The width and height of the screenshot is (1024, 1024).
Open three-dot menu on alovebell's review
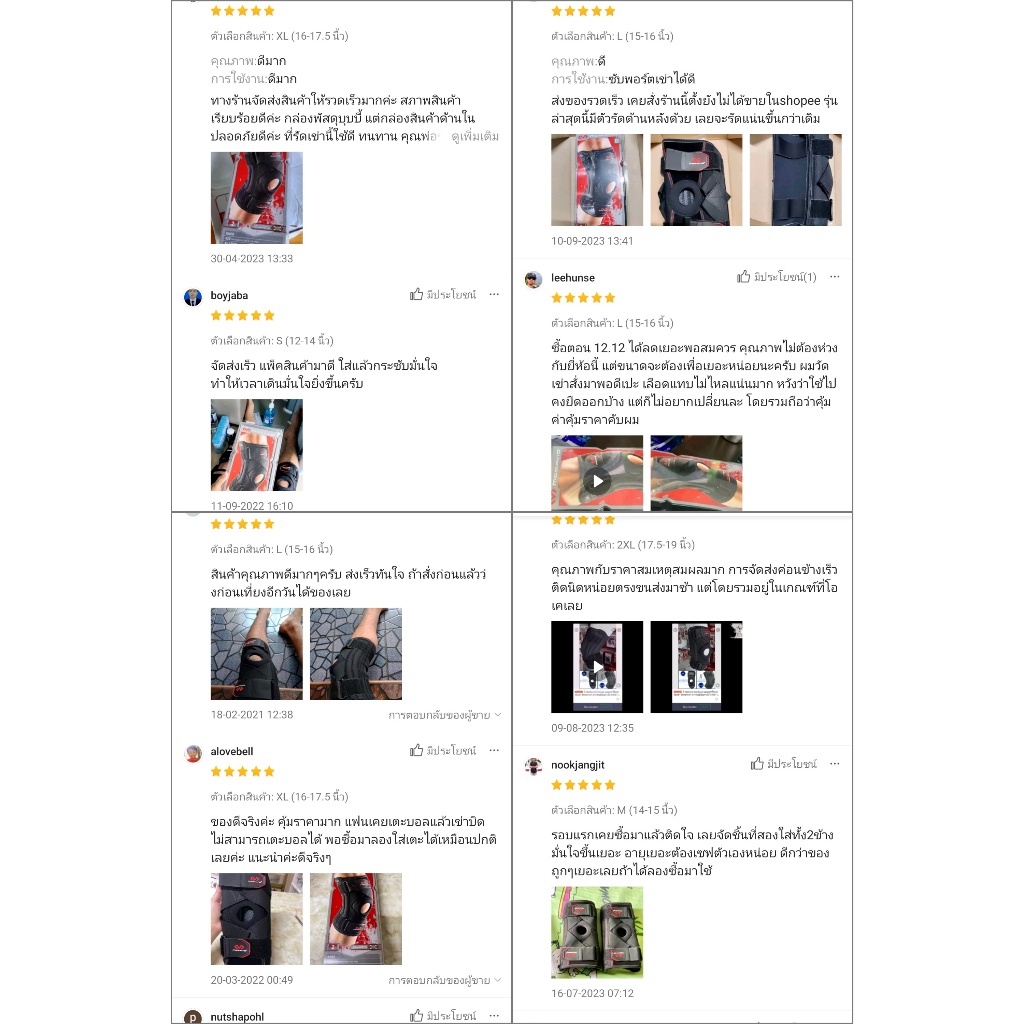[x=494, y=750]
